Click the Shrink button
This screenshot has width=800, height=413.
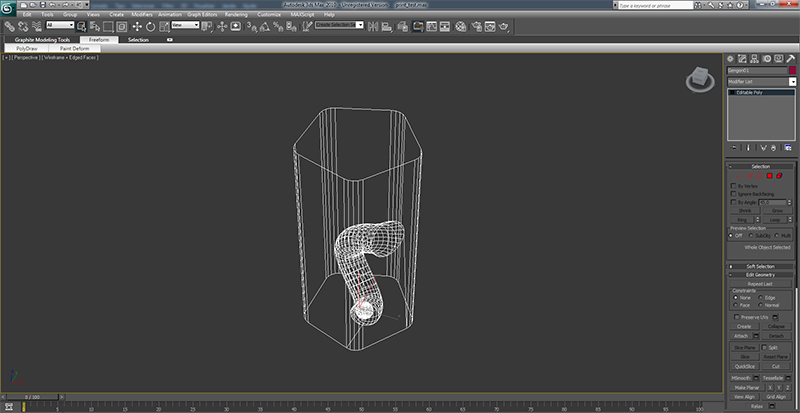point(744,211)
